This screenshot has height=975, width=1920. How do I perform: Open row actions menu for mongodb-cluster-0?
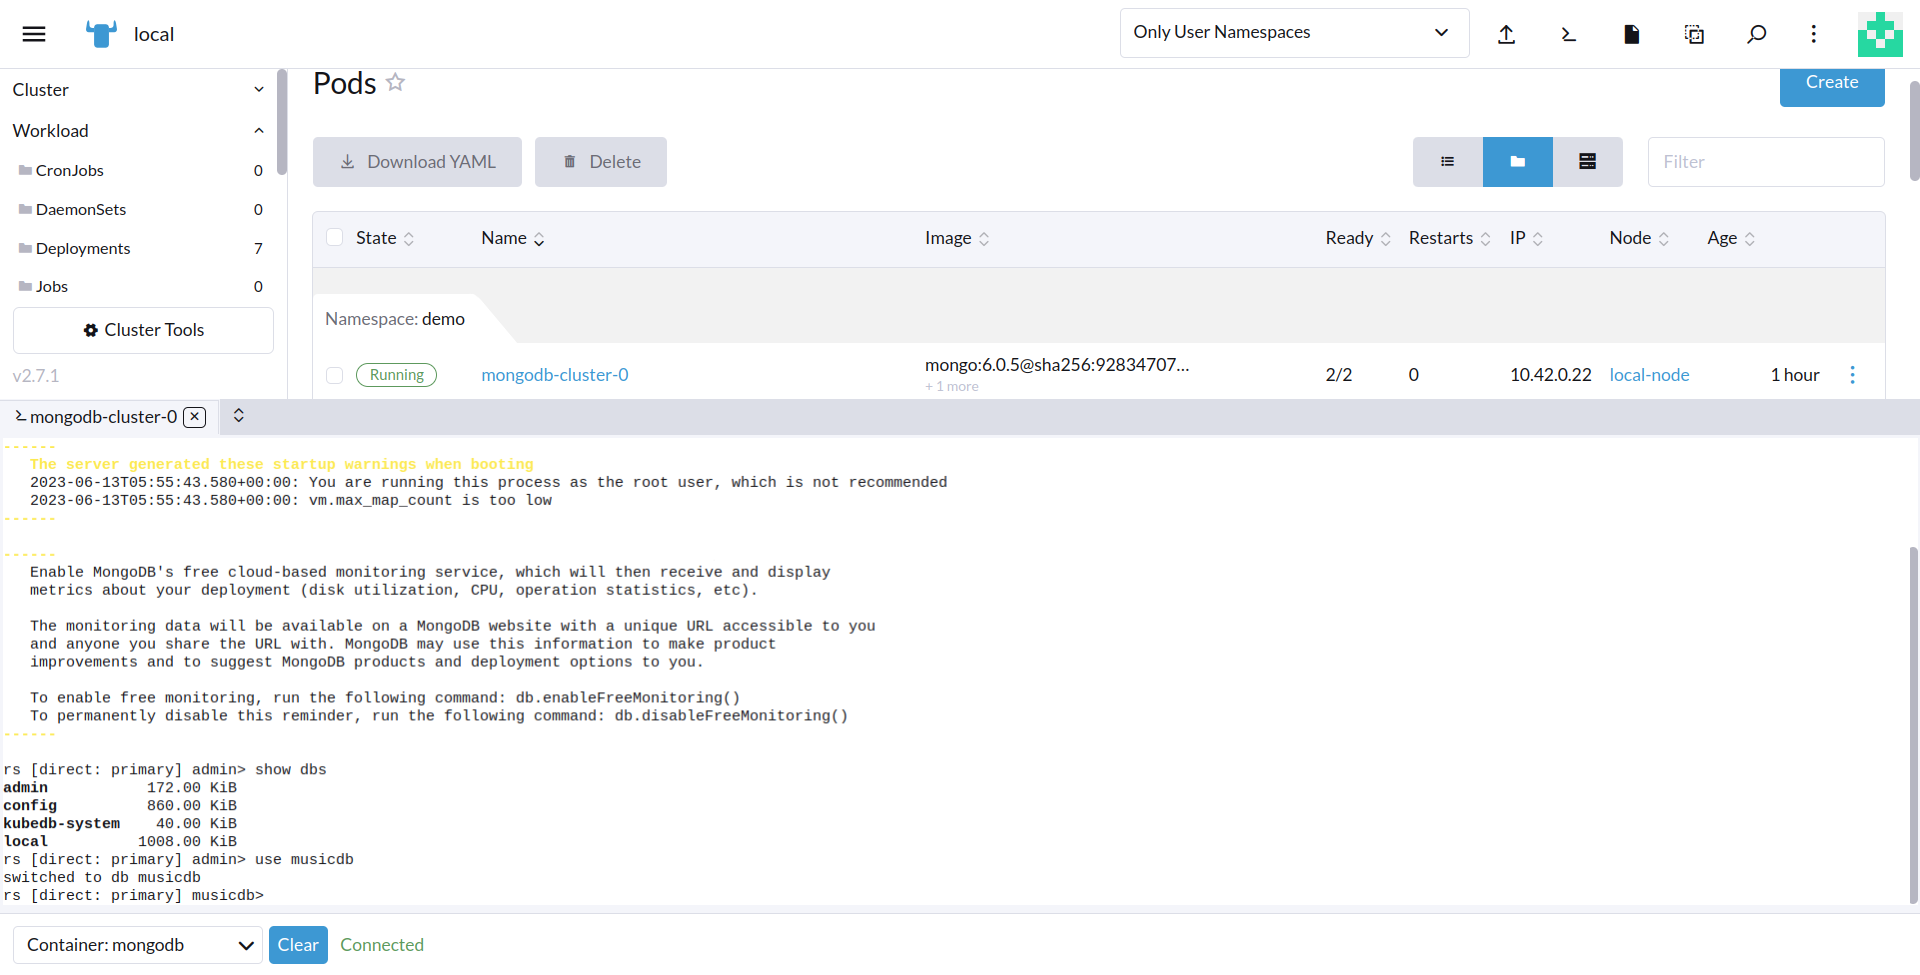[x=1852, y=375]
